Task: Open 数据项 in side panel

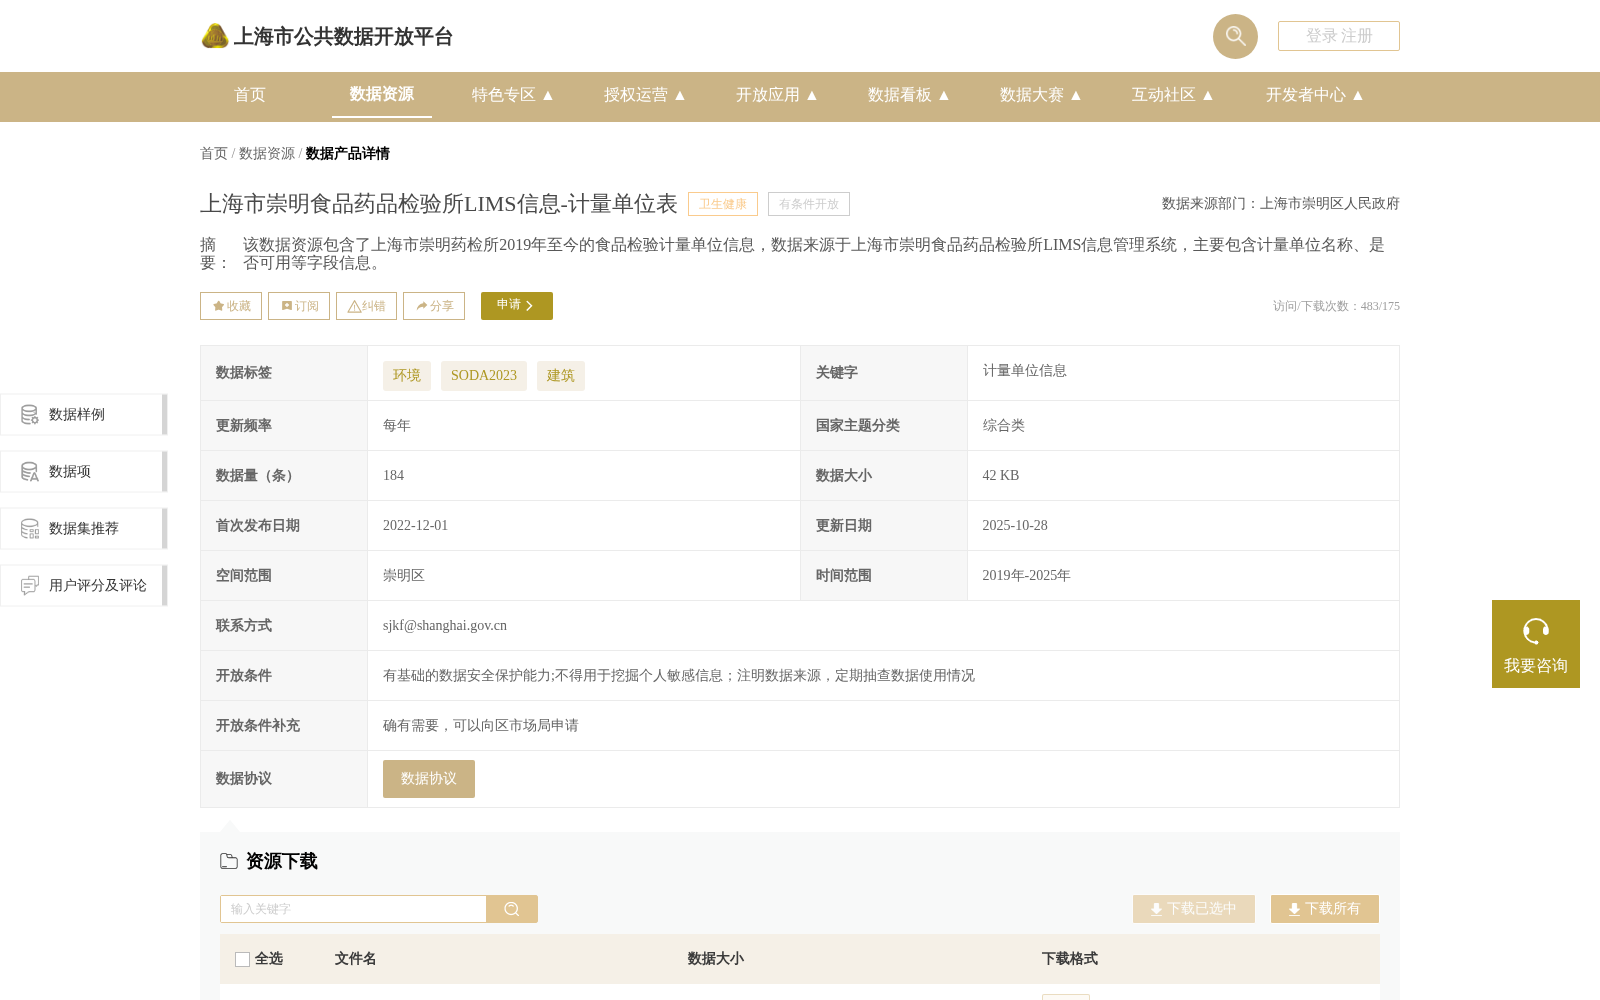Action: pyautogui.click(x=83, y=471)
